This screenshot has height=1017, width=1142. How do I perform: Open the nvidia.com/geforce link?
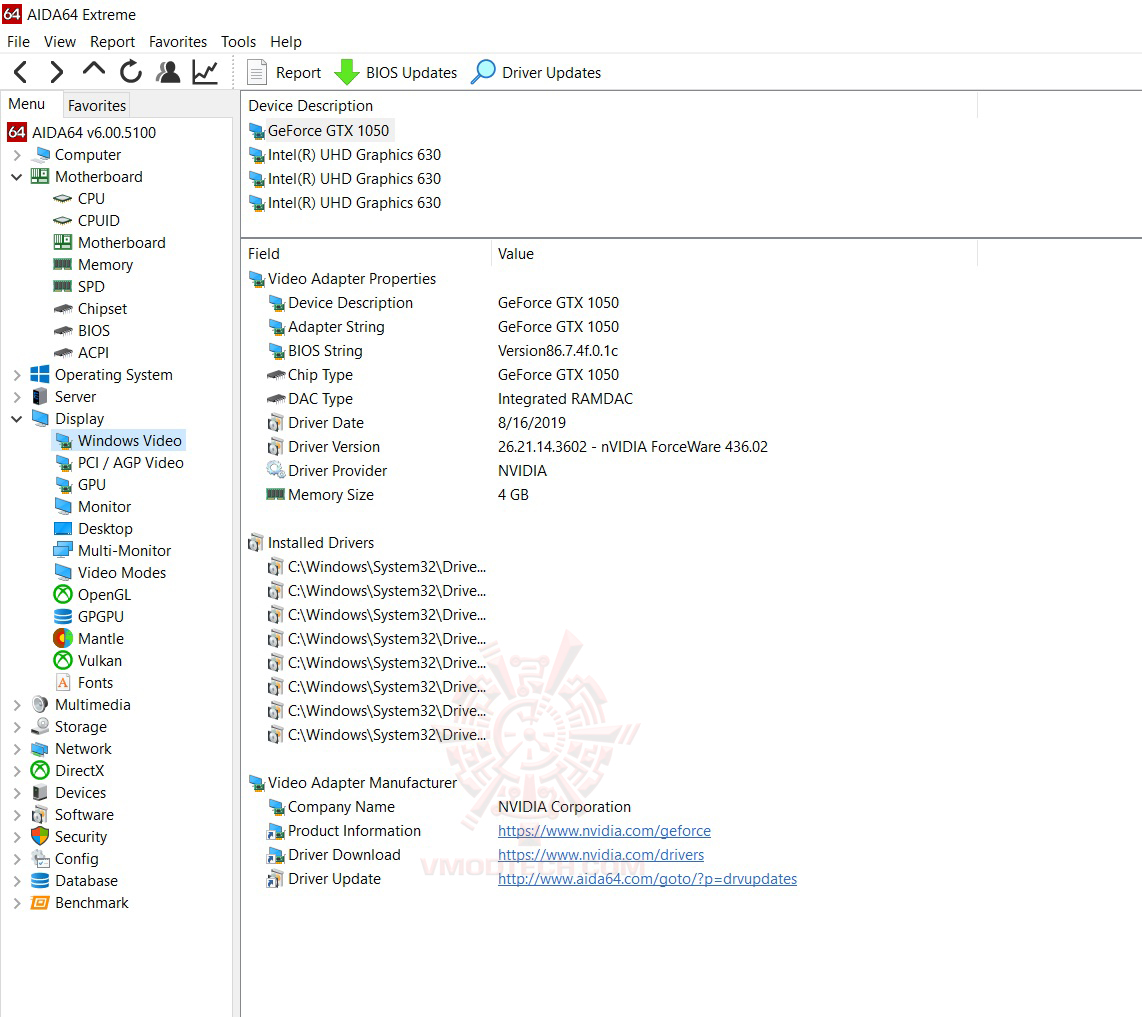tap(604, 831)
